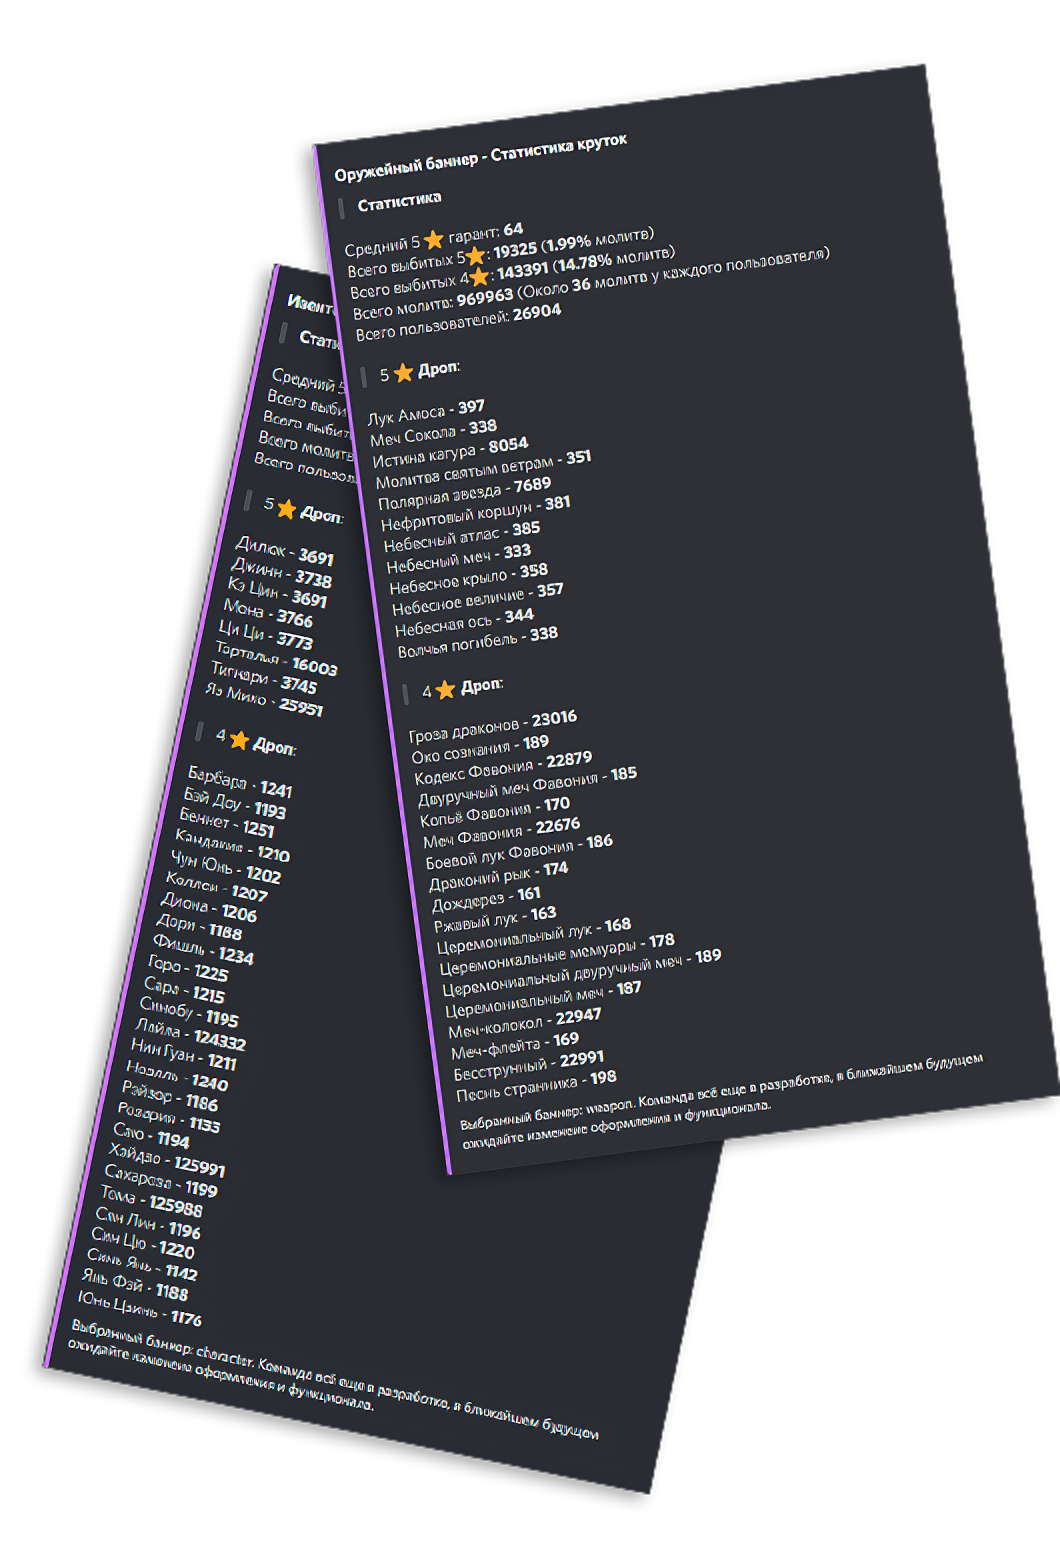The height and width of the screenshot is (1558, 1060).
Task: Click star in character banner's '4 Дроп' heading
Action: coord(240,740)
